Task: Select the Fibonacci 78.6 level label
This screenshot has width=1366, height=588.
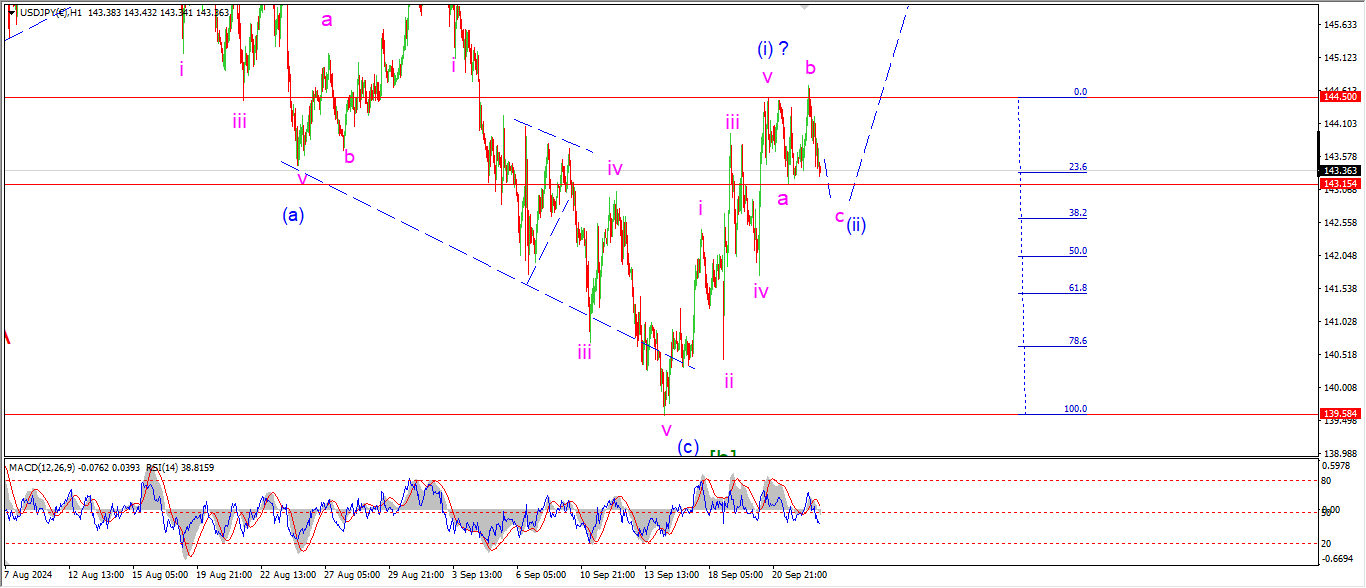Action: point(1077,341)
